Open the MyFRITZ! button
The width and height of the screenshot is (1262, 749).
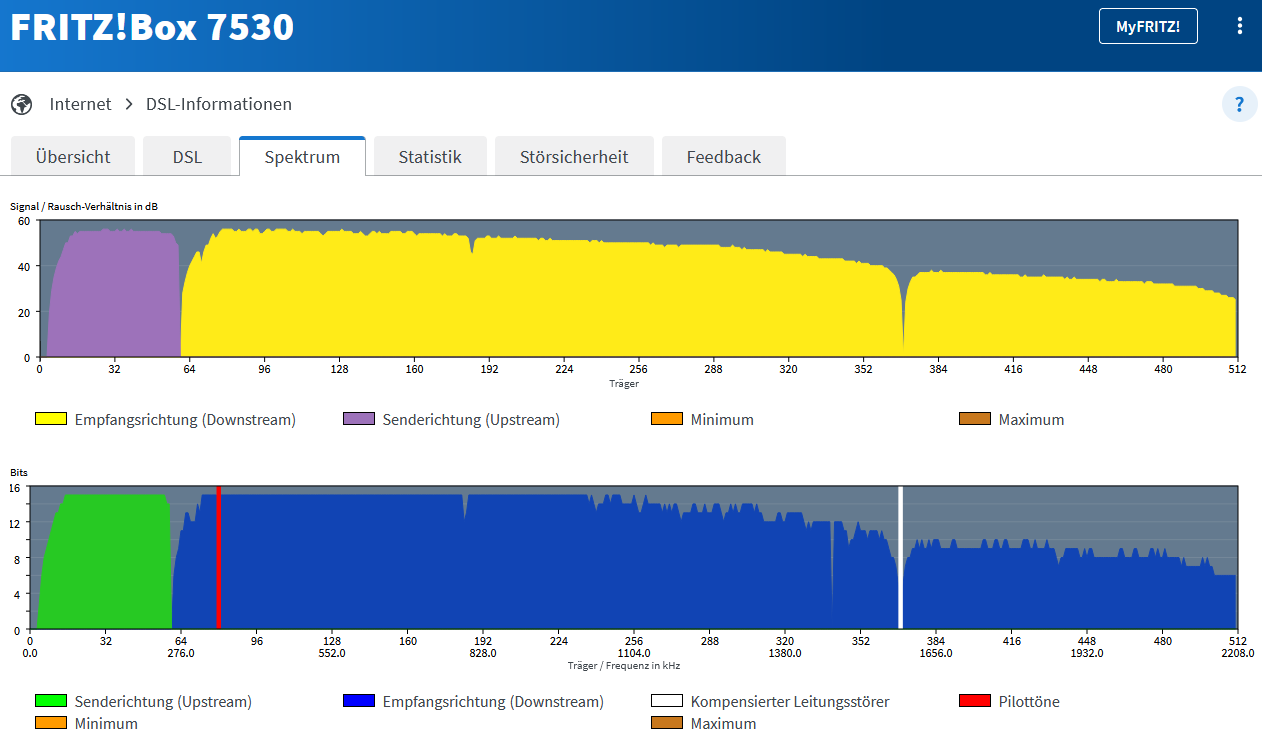coord(1147,27)
